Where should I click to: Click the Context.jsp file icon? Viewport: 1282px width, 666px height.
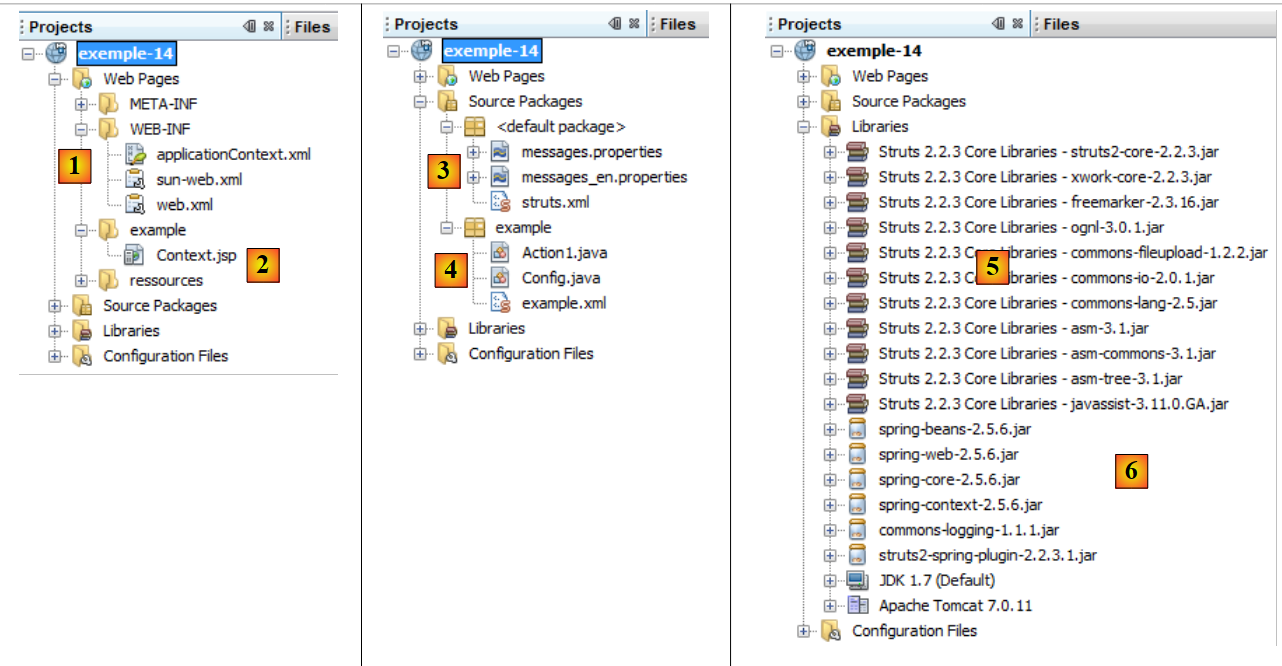click(x=136, y=256)
